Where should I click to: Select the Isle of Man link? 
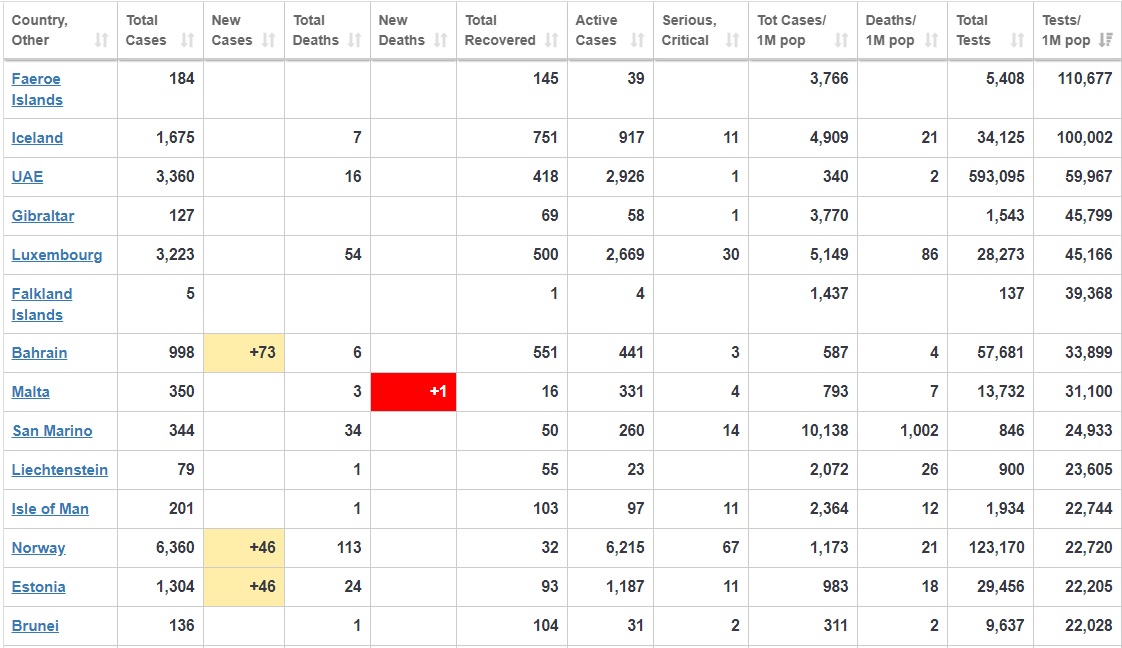point(50,509)
